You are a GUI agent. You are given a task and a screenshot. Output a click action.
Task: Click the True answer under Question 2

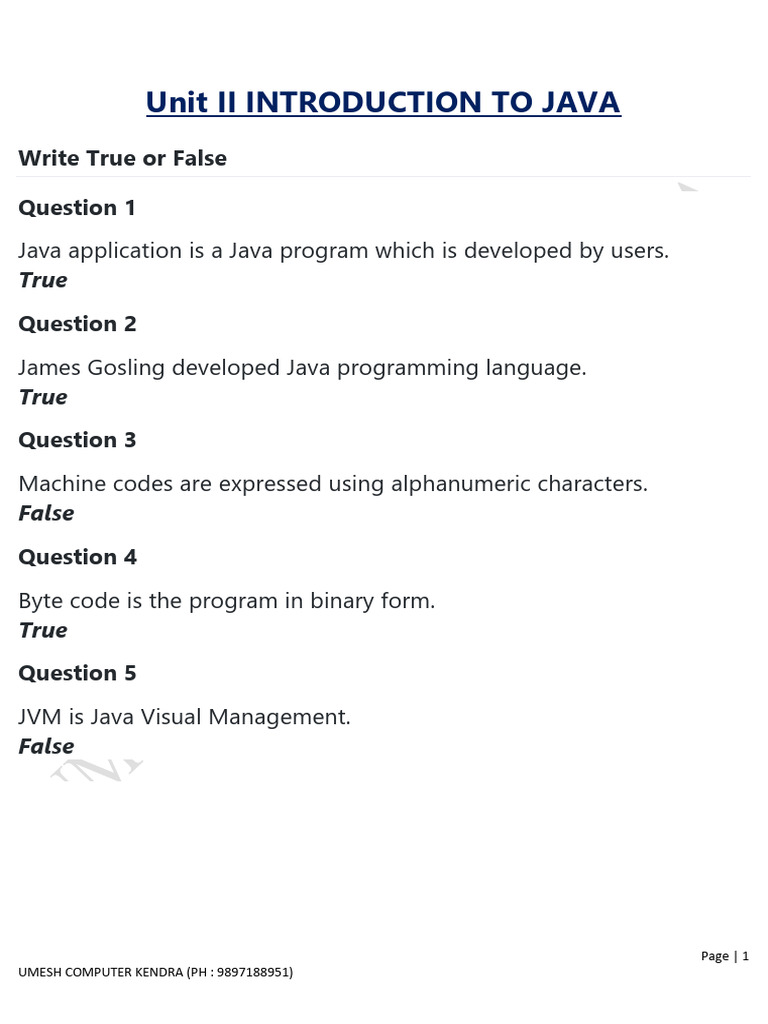(x=43, y=397)
